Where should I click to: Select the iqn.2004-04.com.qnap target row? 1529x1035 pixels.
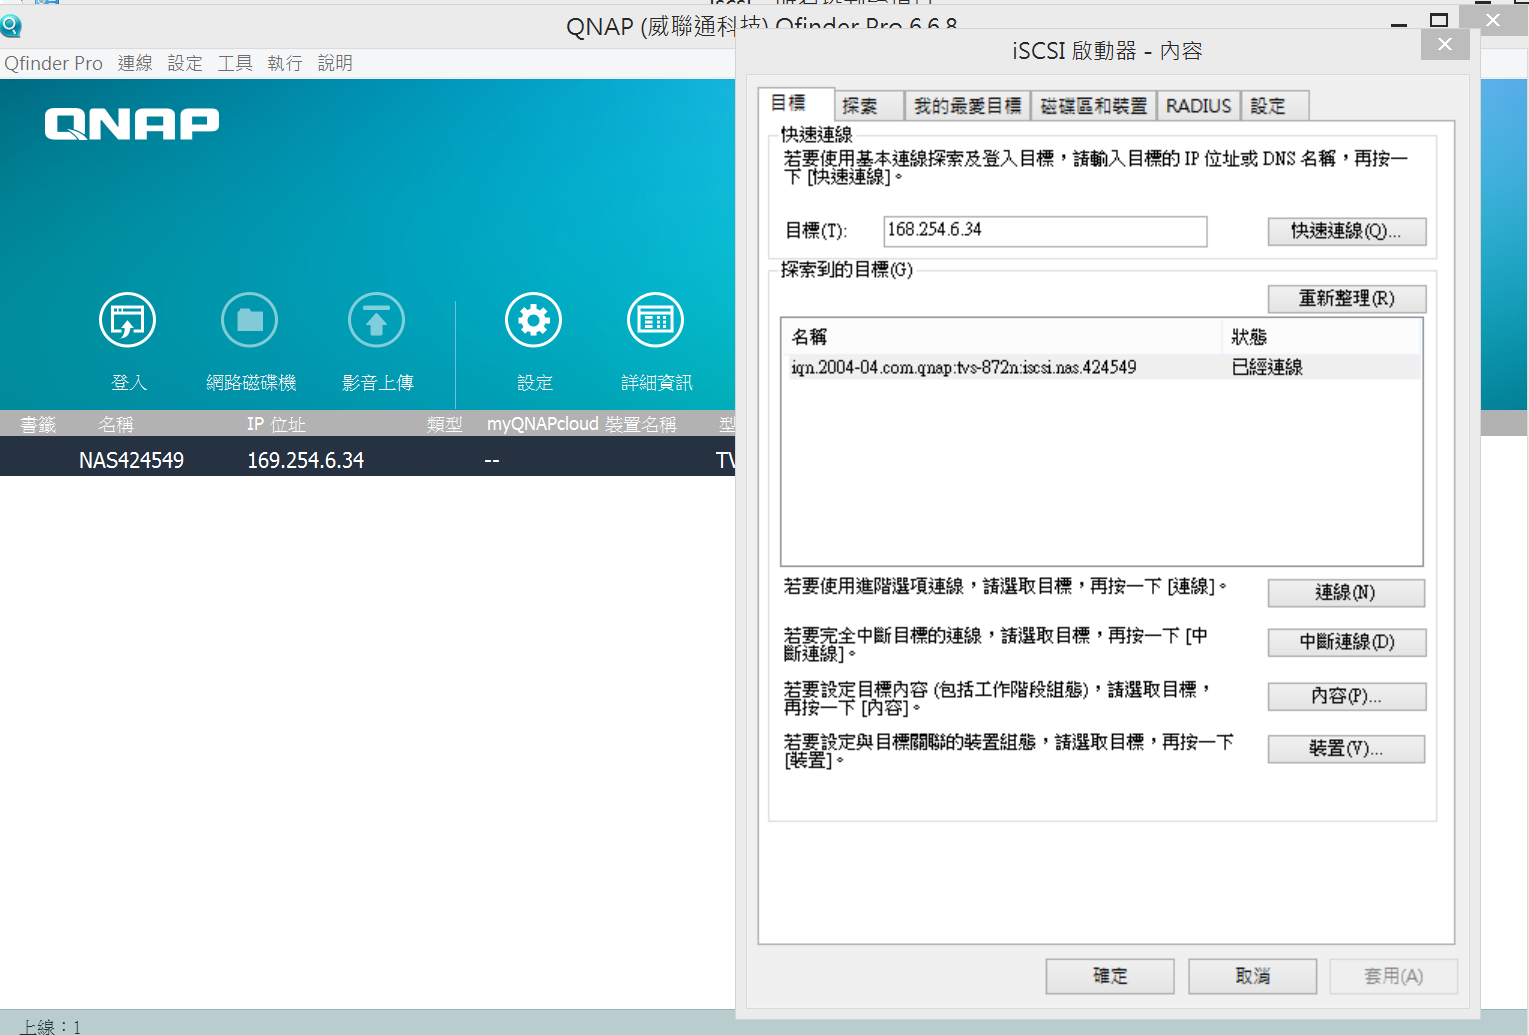click(1101, 367)
